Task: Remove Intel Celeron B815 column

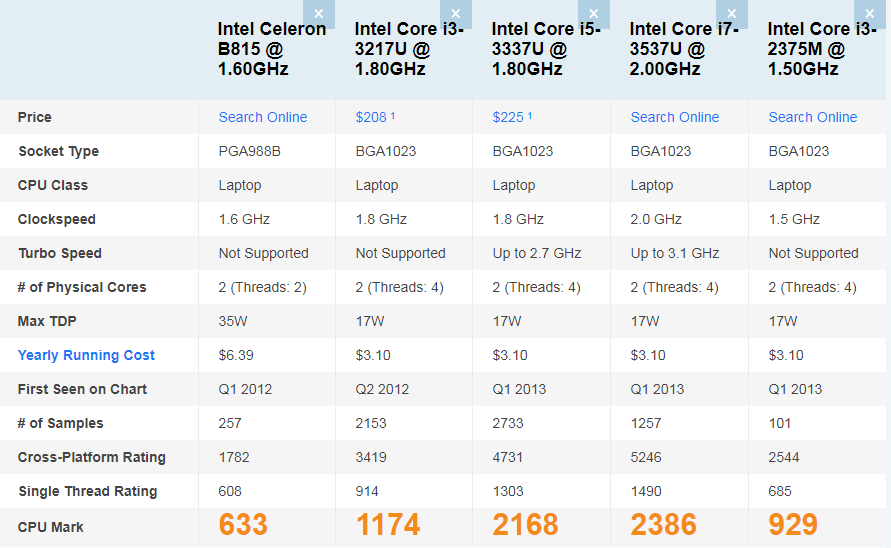Action: (318, 13)
